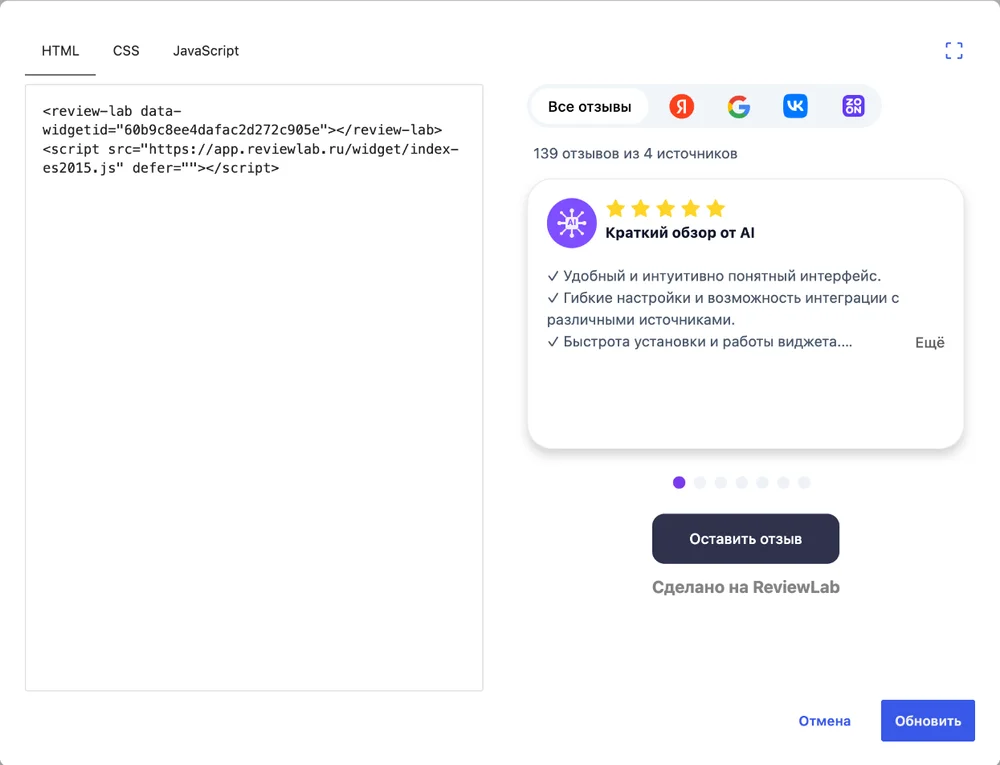Select the "Все отзывы" filter tab

click(x=589, y=106)
